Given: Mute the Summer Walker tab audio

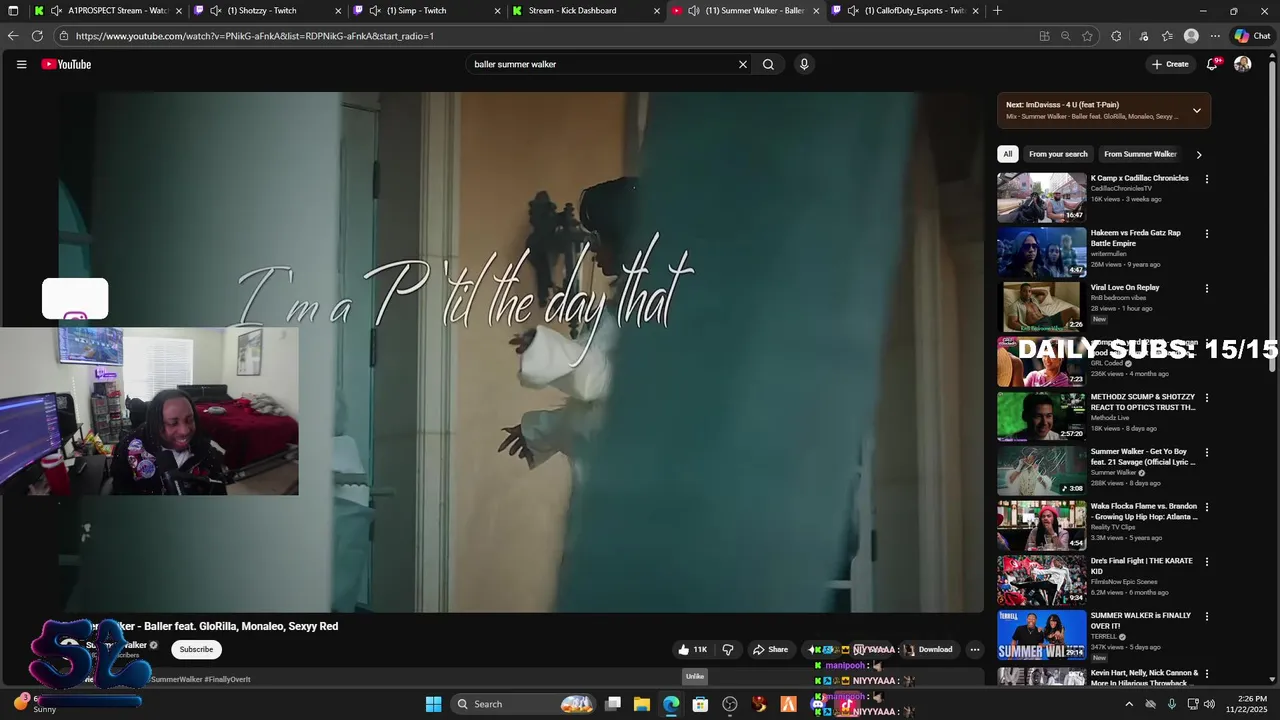Looking at the screenshot, I should tap(693, 11).
